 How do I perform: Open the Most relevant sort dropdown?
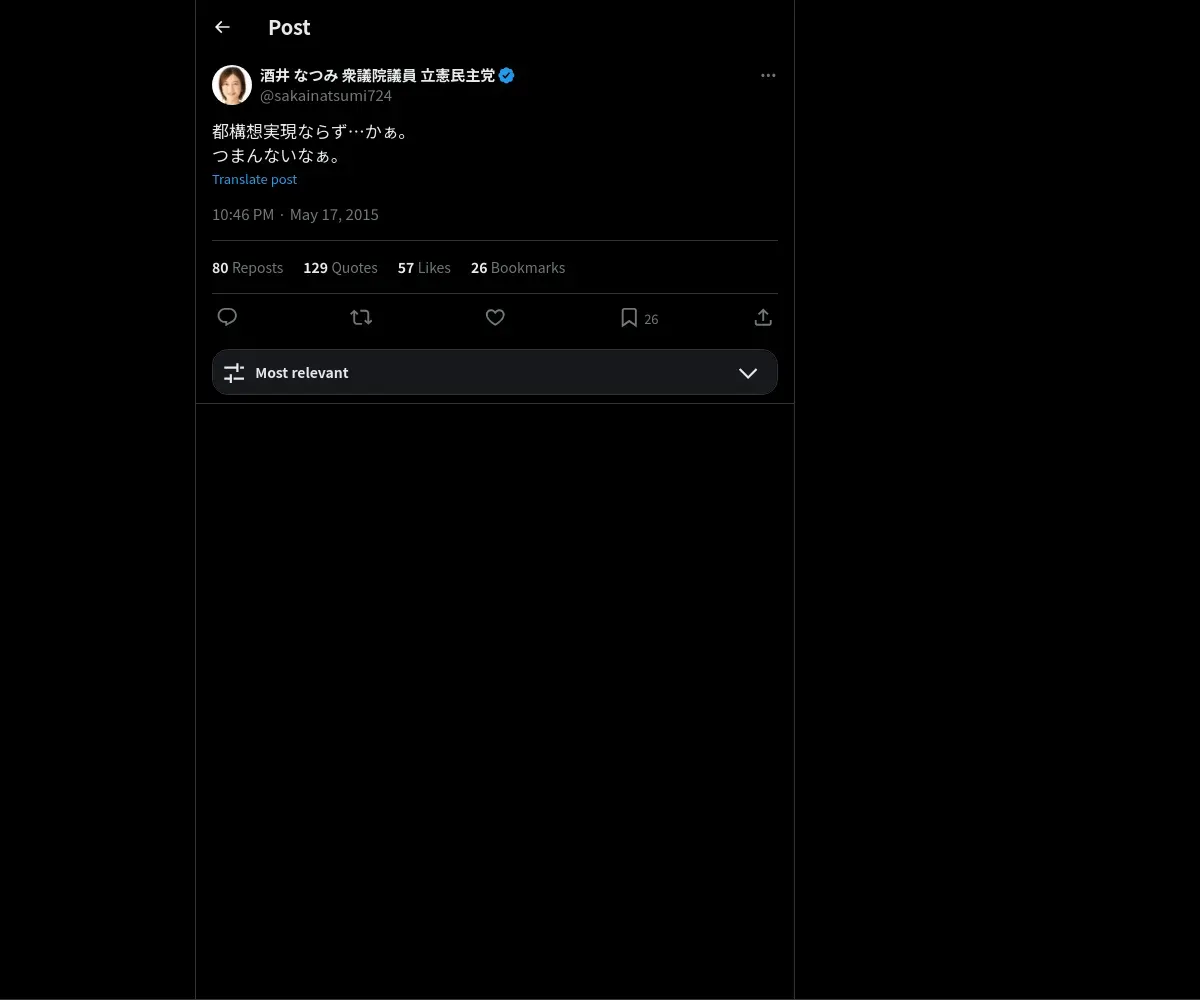point(494,372)
